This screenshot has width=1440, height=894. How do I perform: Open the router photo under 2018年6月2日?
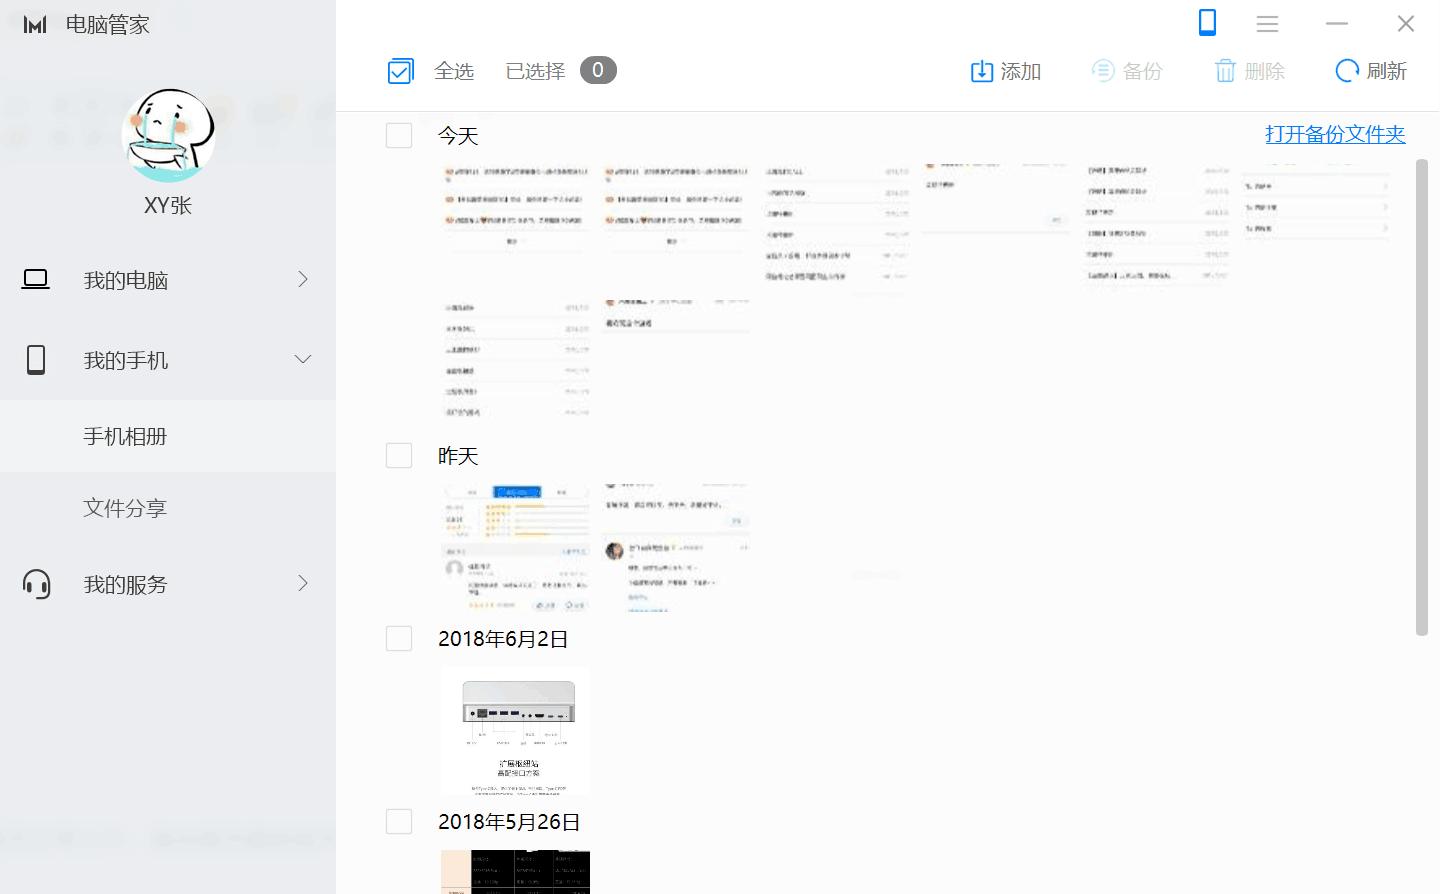pos(514,730)
